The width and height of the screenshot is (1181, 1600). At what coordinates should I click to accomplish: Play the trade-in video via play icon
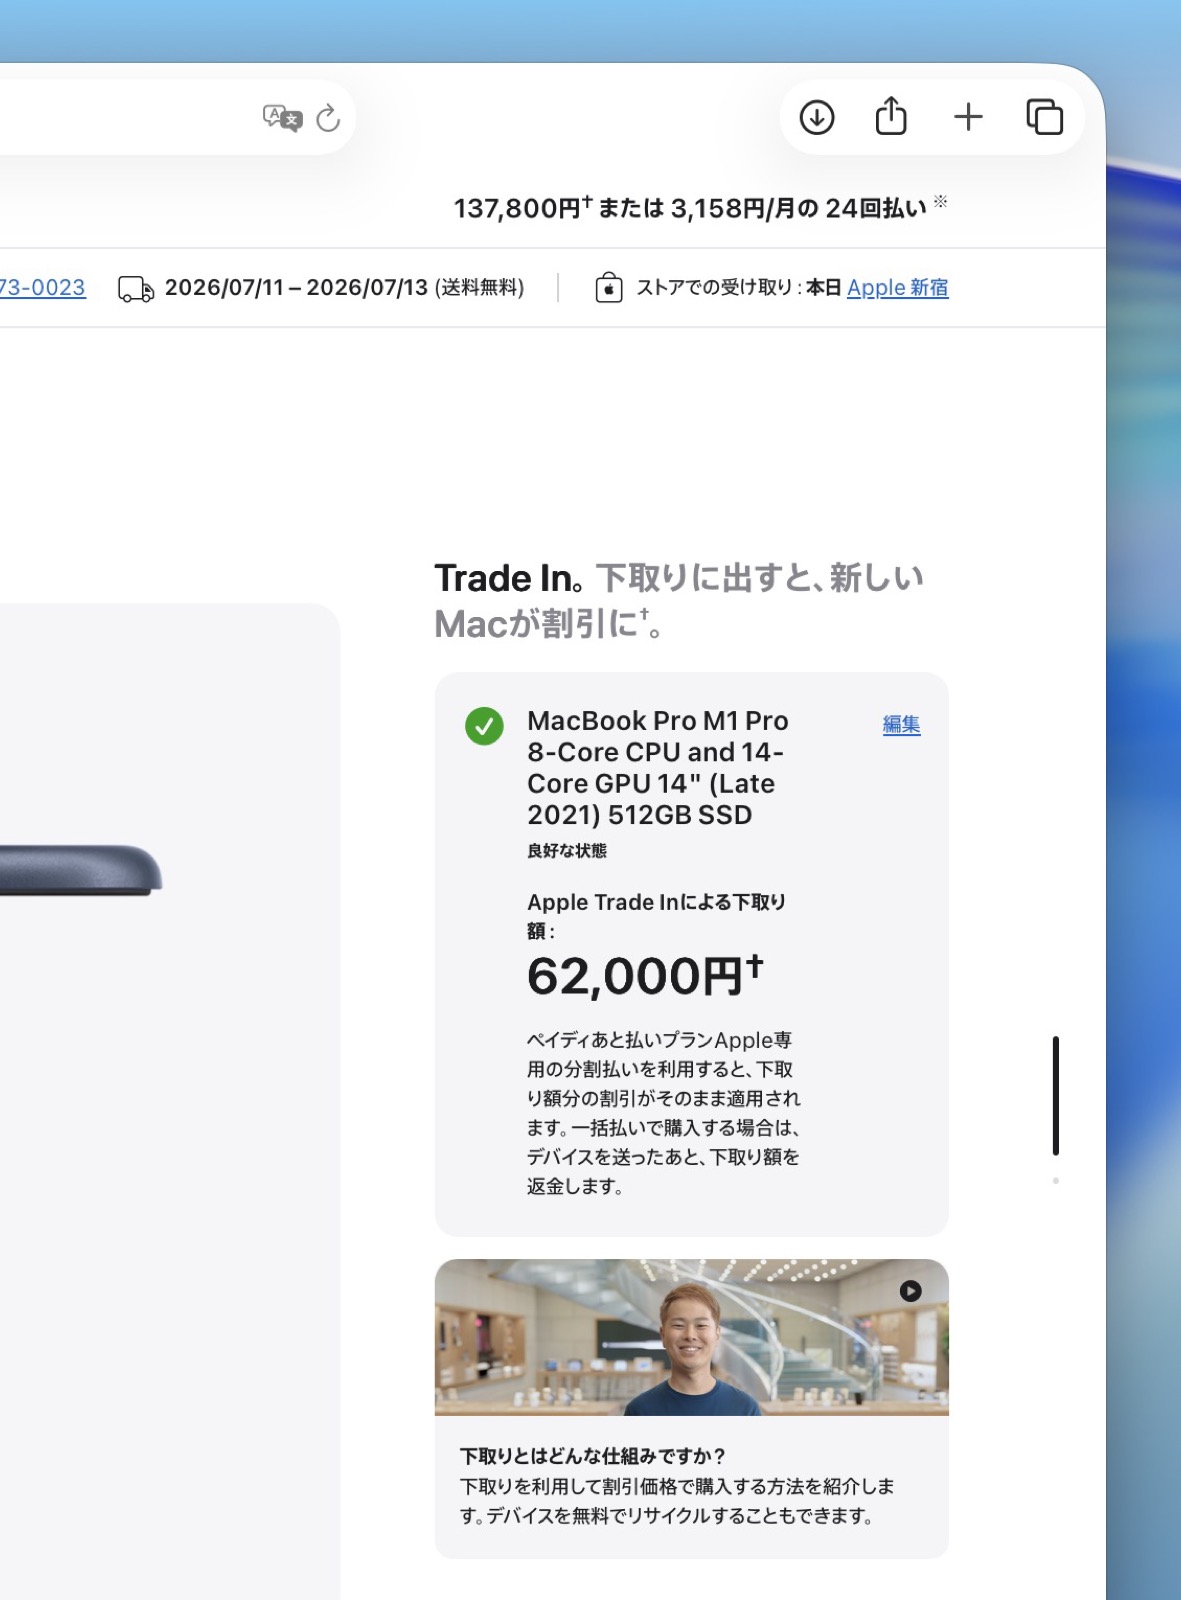click(x=910, y=1291)
